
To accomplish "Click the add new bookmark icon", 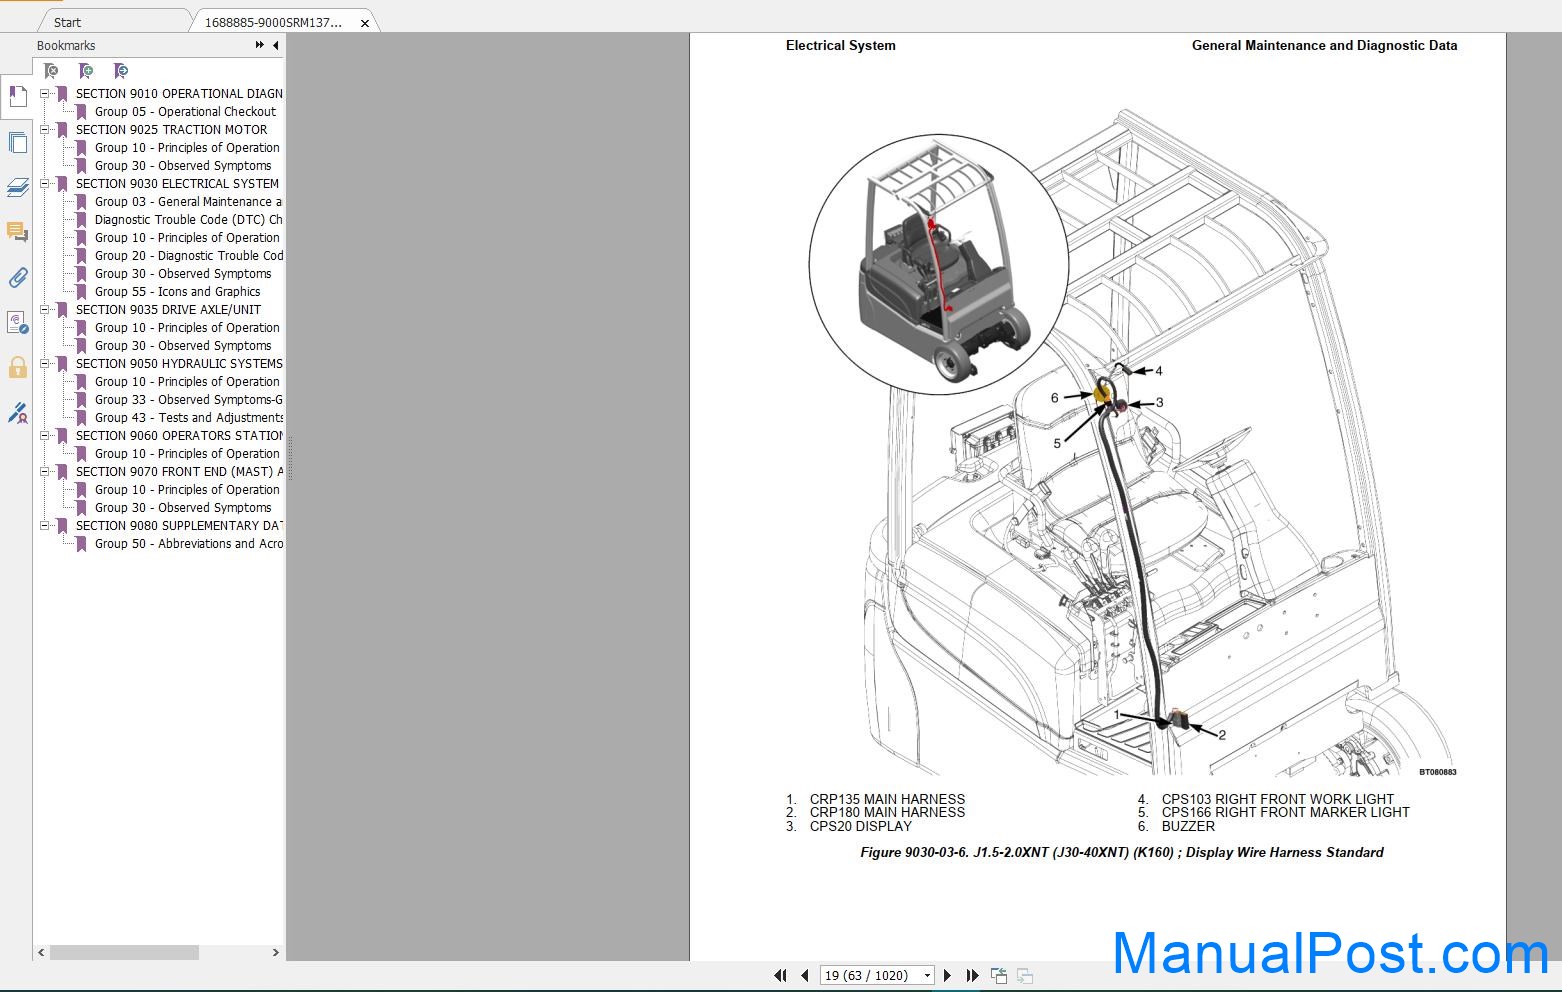I will coord(86,71).
